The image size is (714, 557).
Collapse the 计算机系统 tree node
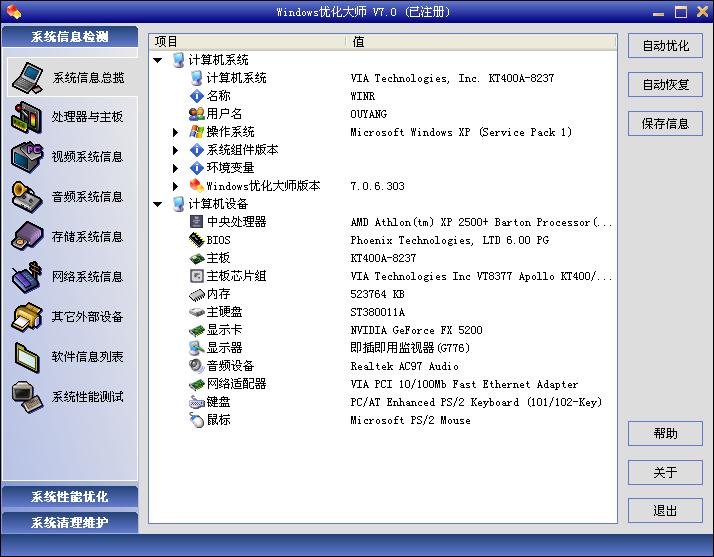click(158, 60)
